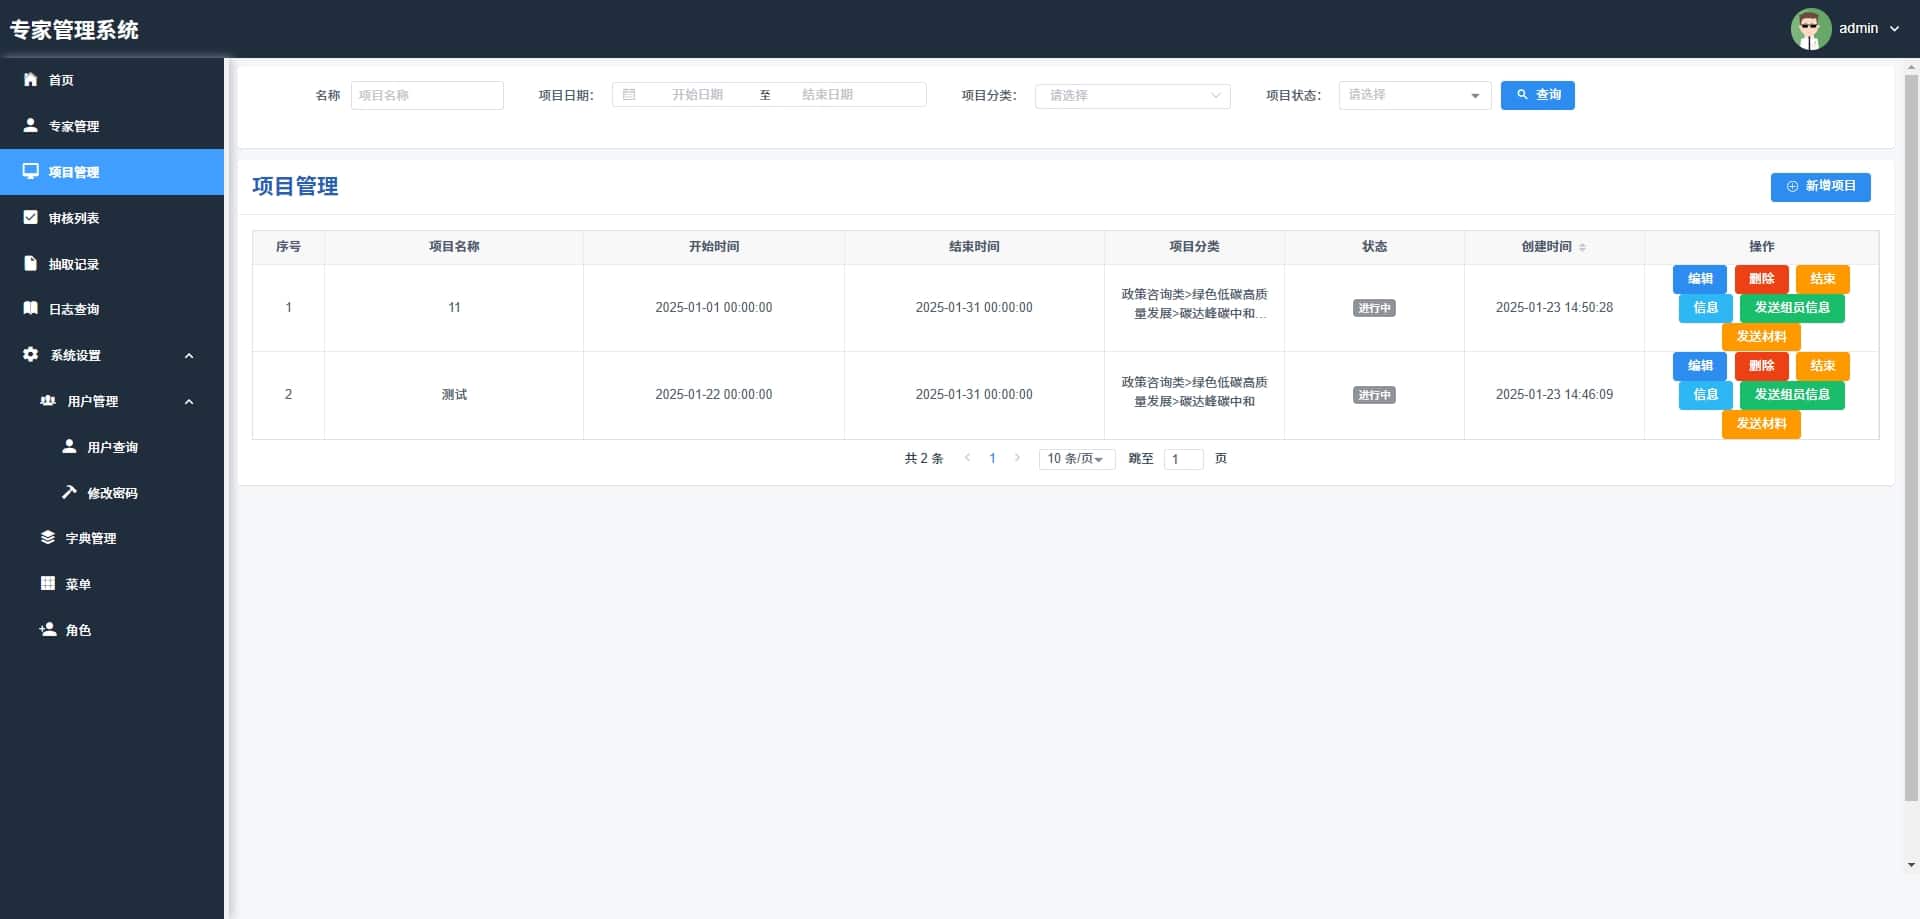The width and height of the screenshot is (1920, 919).
Task: Click 删除 for project 11
Action: click(x=1761, y=279)
